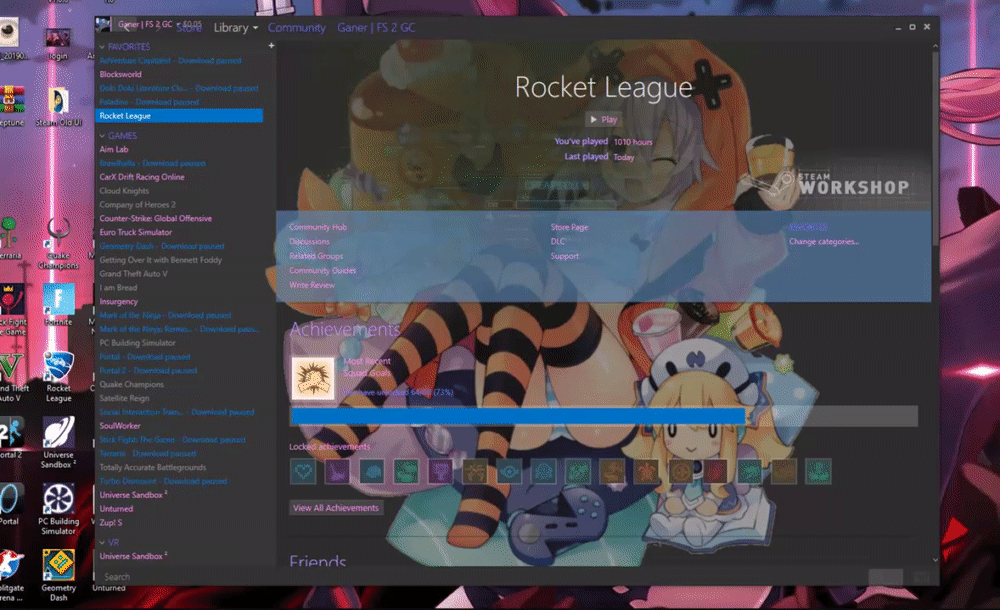Screen dimensions: 1000x610
Task: Select Satellite Reign in games list
Action: click(124, 398)
